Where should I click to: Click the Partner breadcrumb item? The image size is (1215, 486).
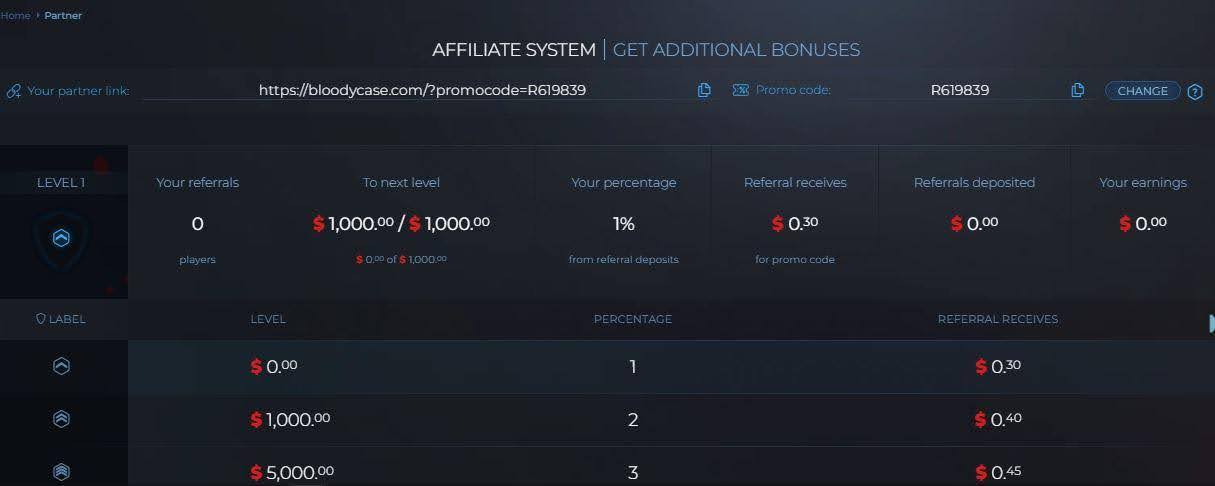(63, 15)
